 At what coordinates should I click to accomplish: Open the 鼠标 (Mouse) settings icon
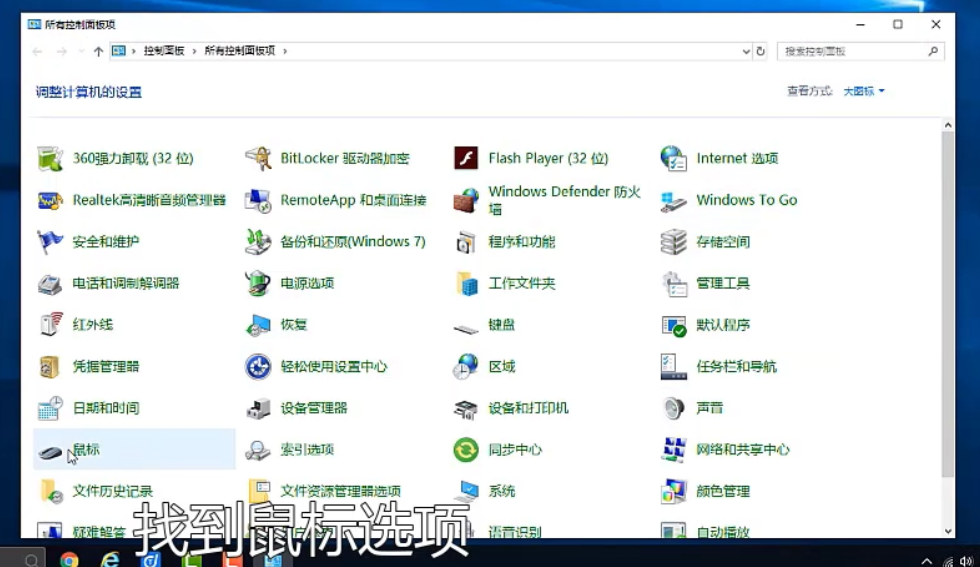51,451
